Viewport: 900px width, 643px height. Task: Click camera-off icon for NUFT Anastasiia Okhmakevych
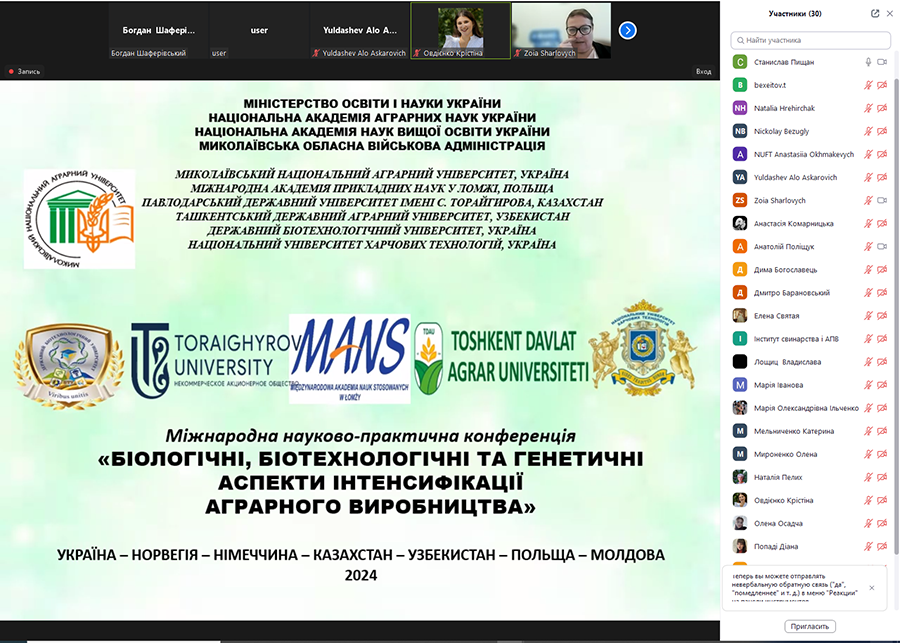click(882, 154)
